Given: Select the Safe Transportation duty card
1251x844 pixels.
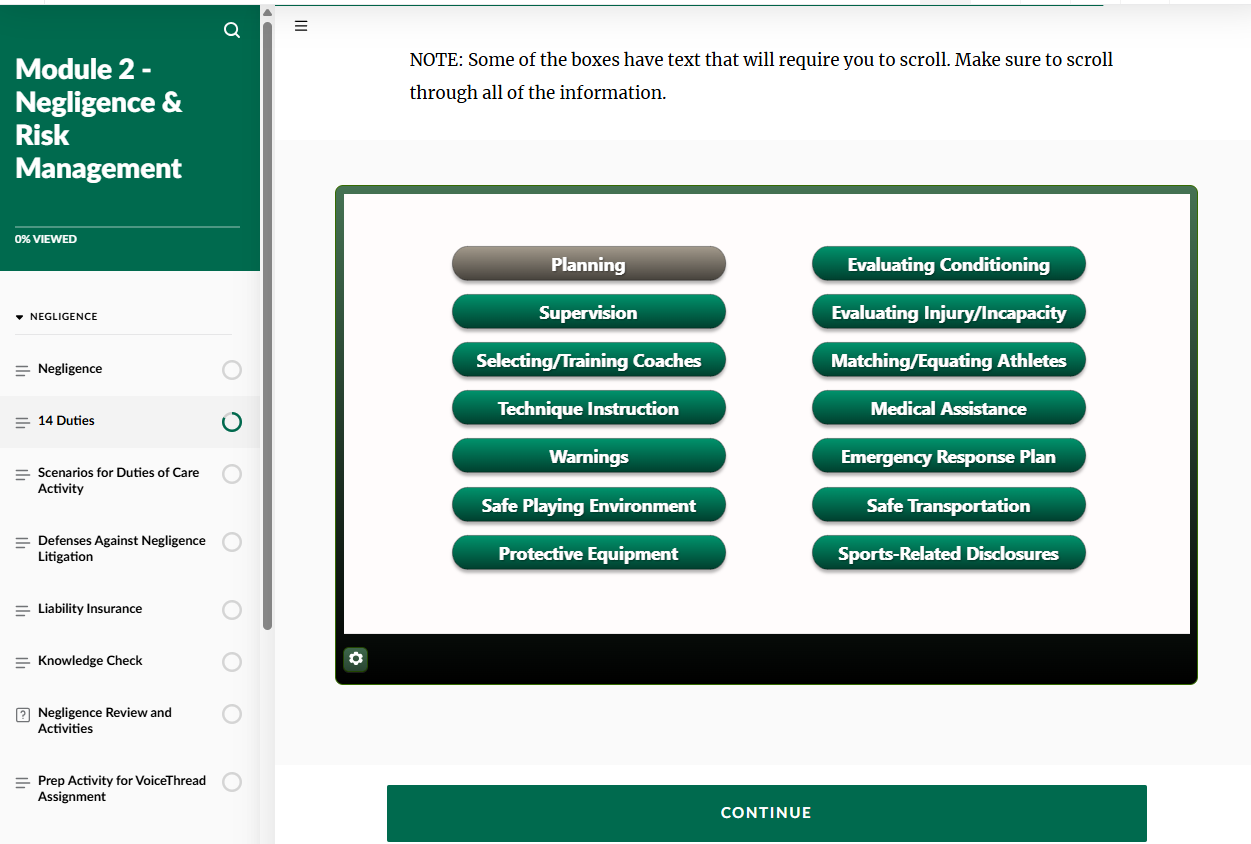Looking at the screenshot, I should [x=948, y=505].
